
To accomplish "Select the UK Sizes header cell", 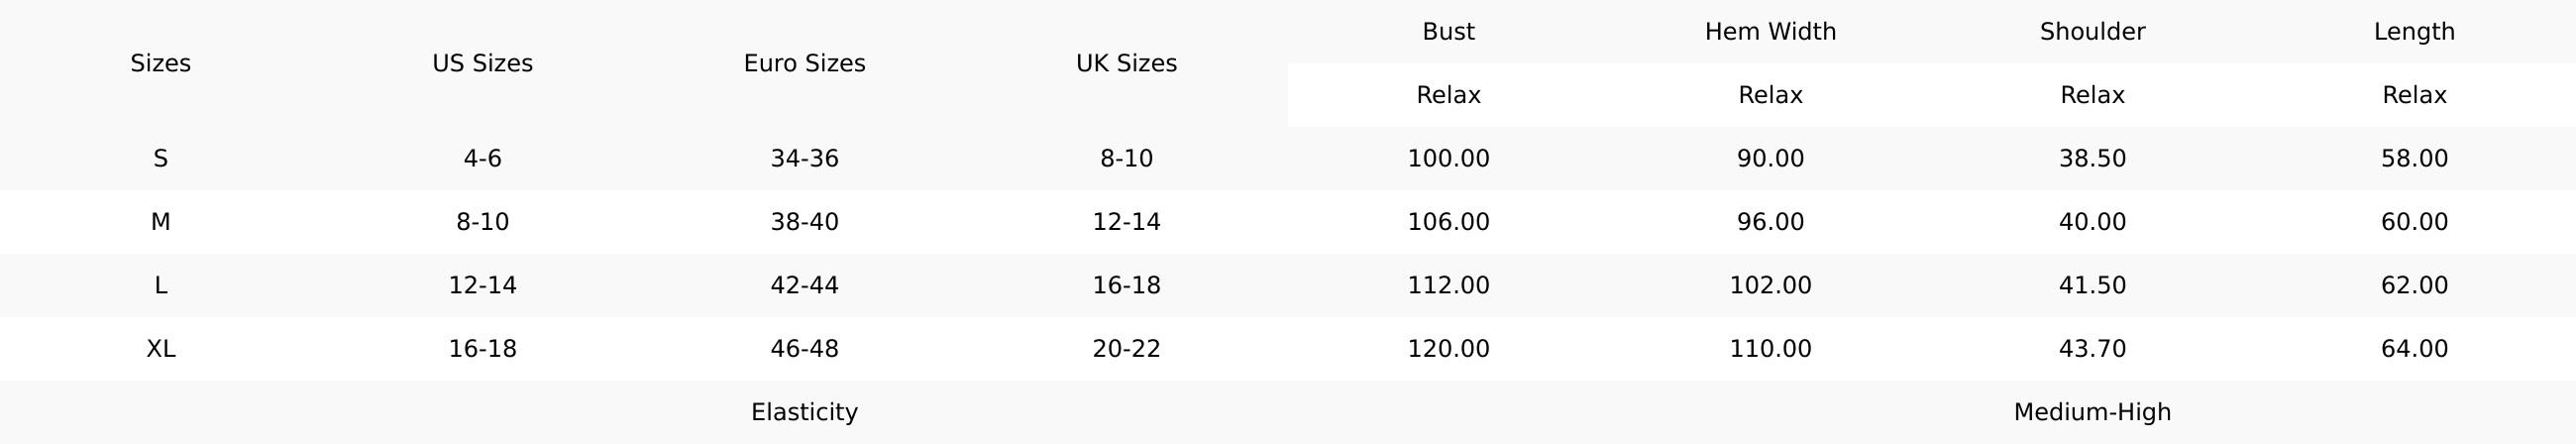I will click(x=1126, y=63).
